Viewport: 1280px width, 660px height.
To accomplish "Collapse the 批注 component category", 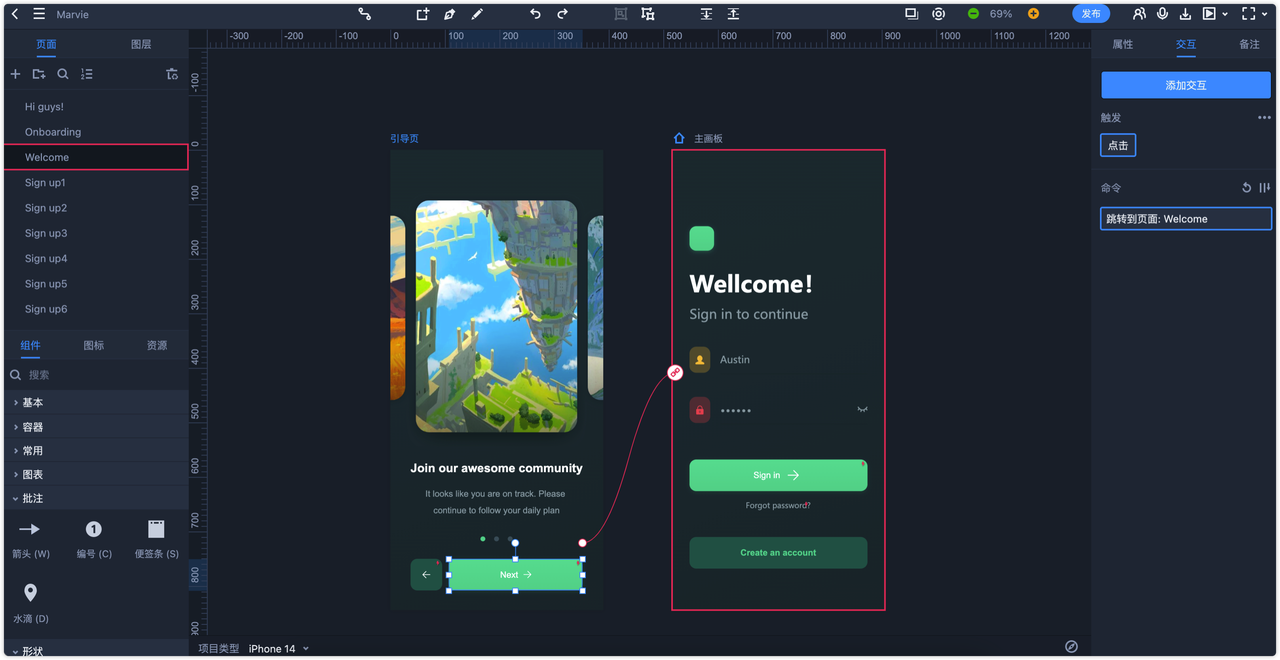I will click(x=33, y=498).
